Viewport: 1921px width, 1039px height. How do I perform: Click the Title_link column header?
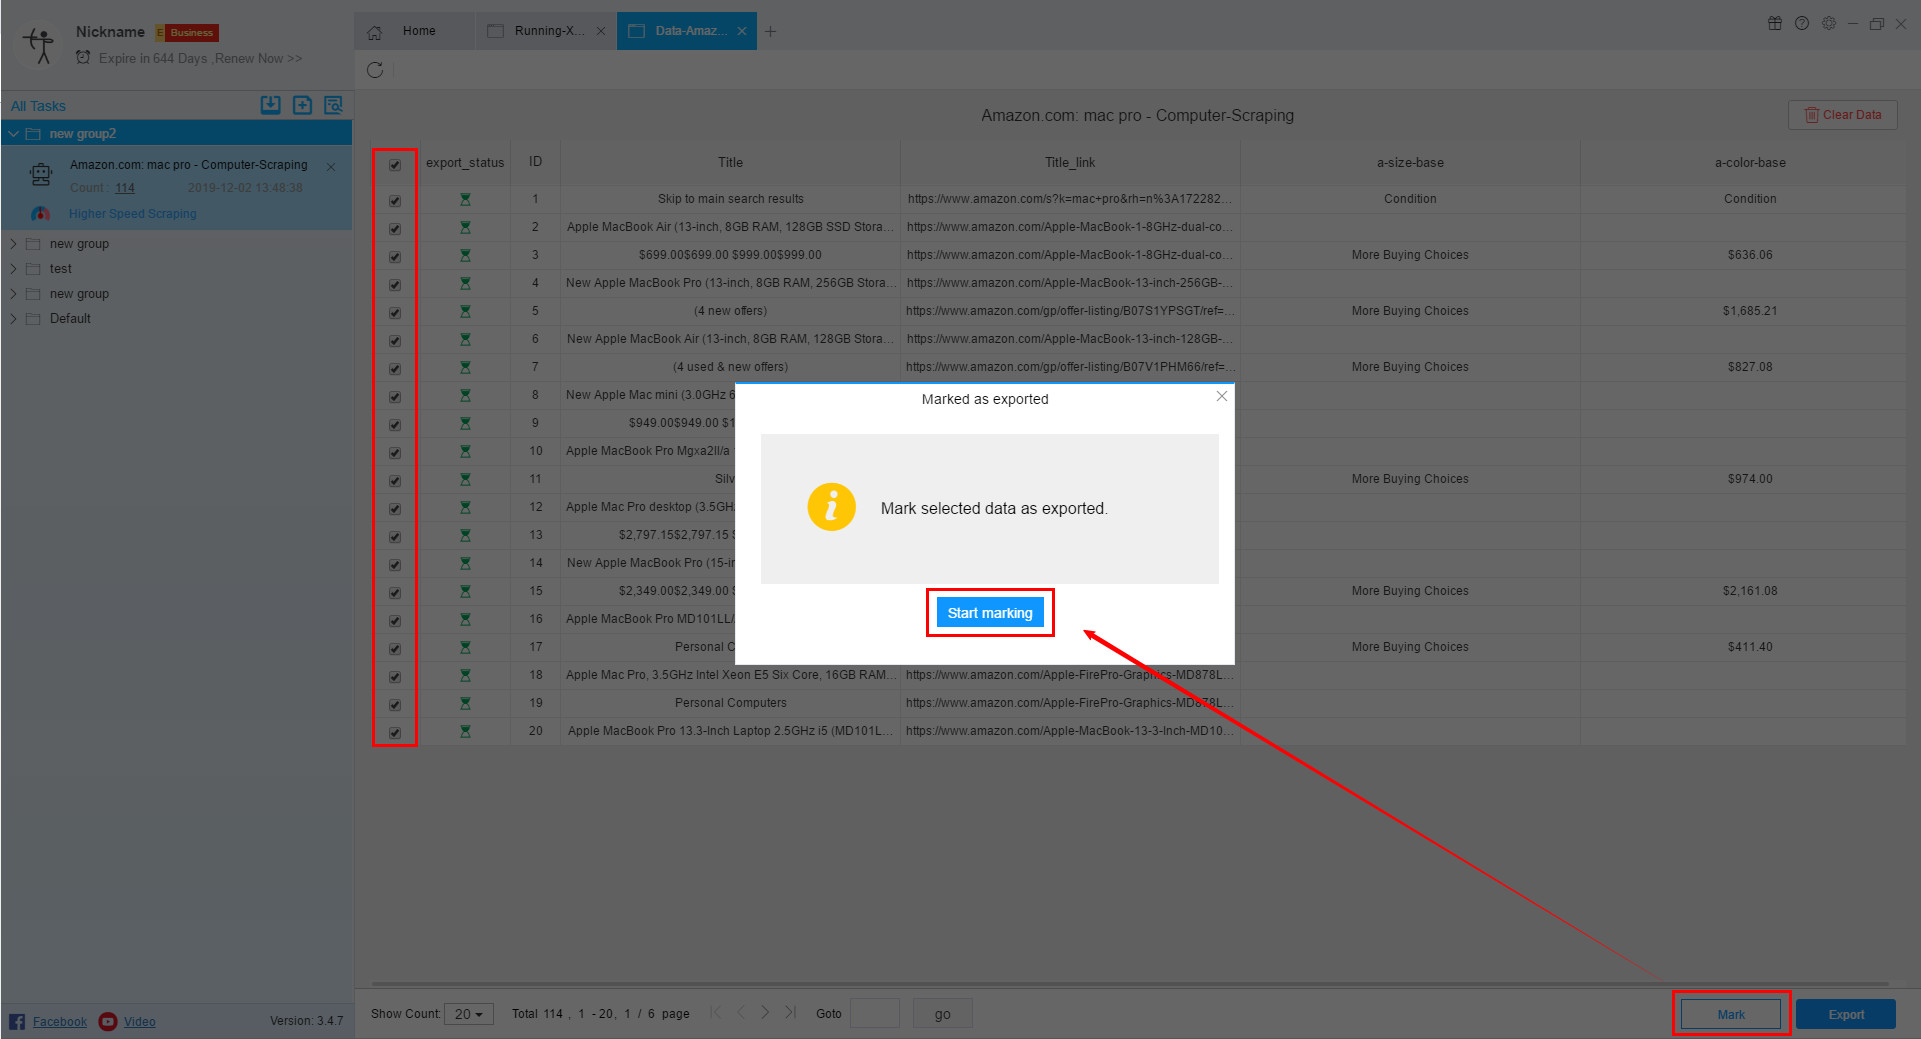[1070, 162]
